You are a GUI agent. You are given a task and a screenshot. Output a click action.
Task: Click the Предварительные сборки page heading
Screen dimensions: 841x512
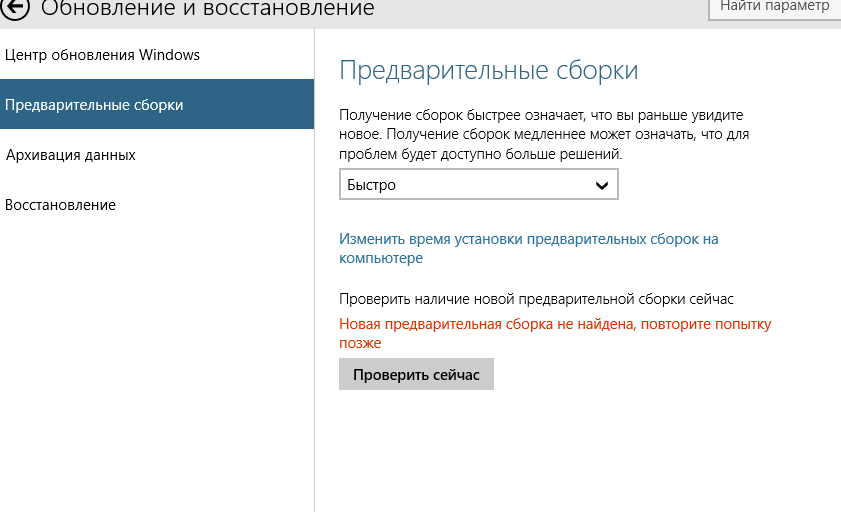(489, 70)
